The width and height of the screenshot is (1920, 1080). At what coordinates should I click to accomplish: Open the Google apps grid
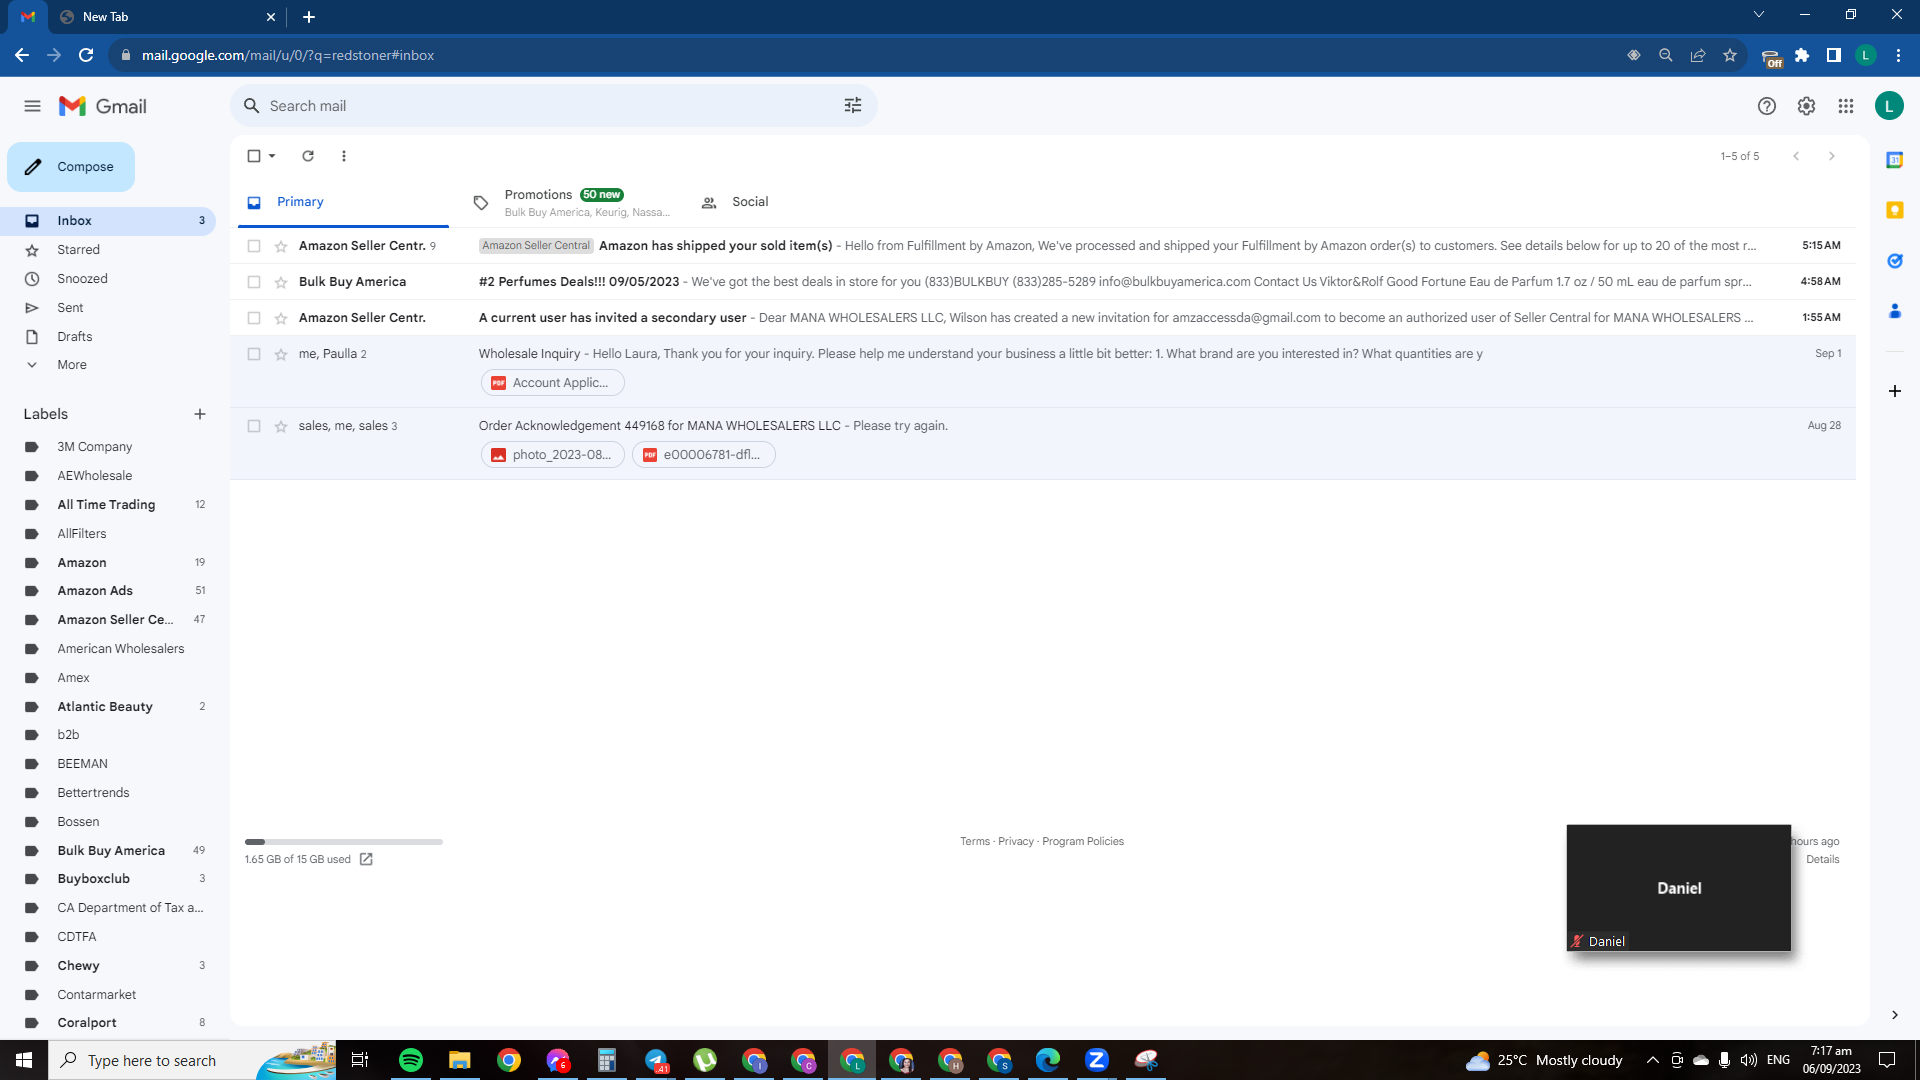(x=1846, y=106)
